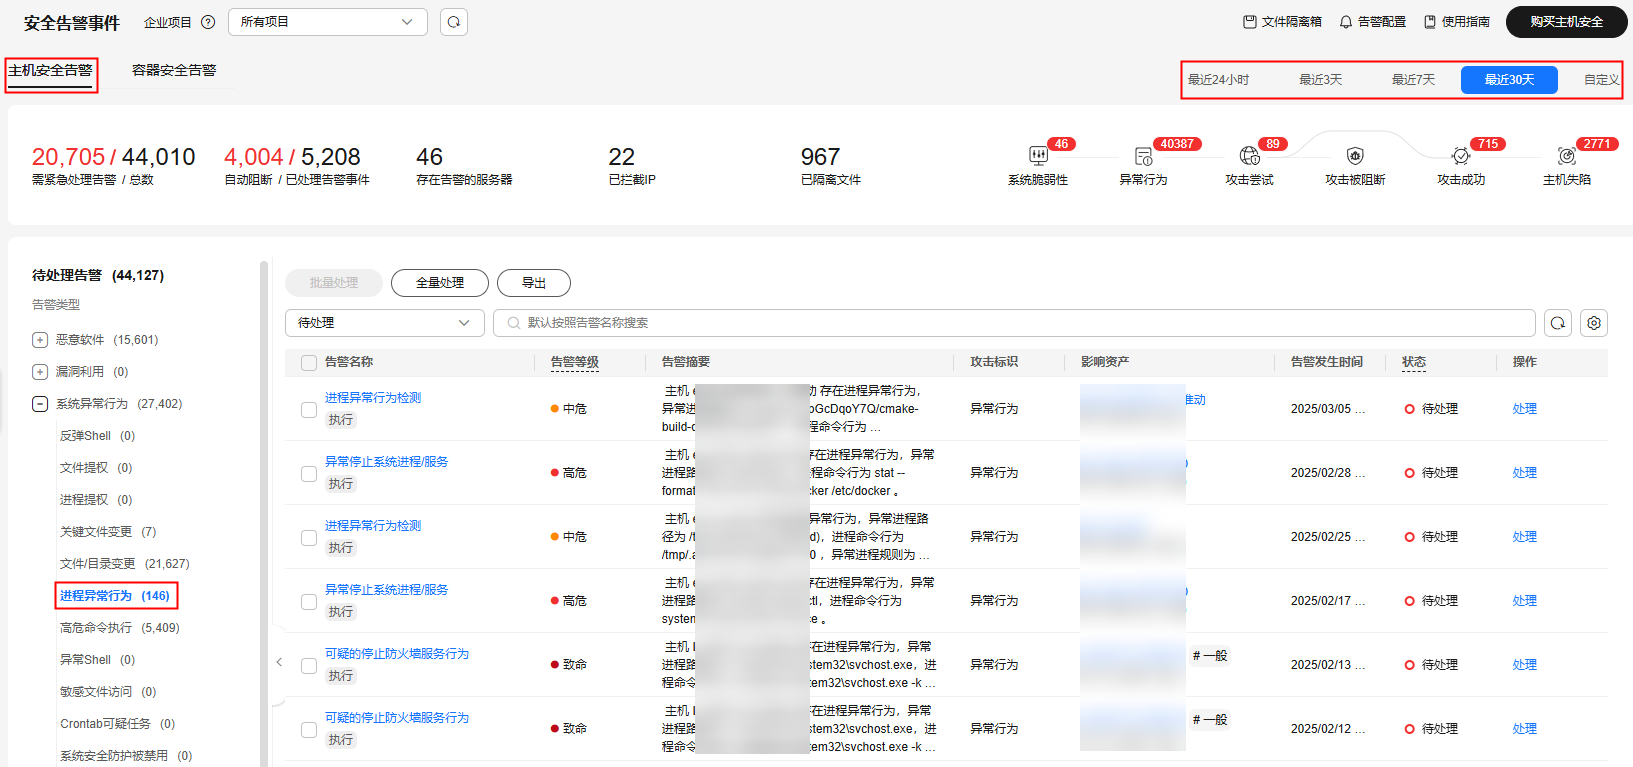1633x767 pixels.
Task: Expand the 恶意软件 category node
Action: click(x=40, y=340)
